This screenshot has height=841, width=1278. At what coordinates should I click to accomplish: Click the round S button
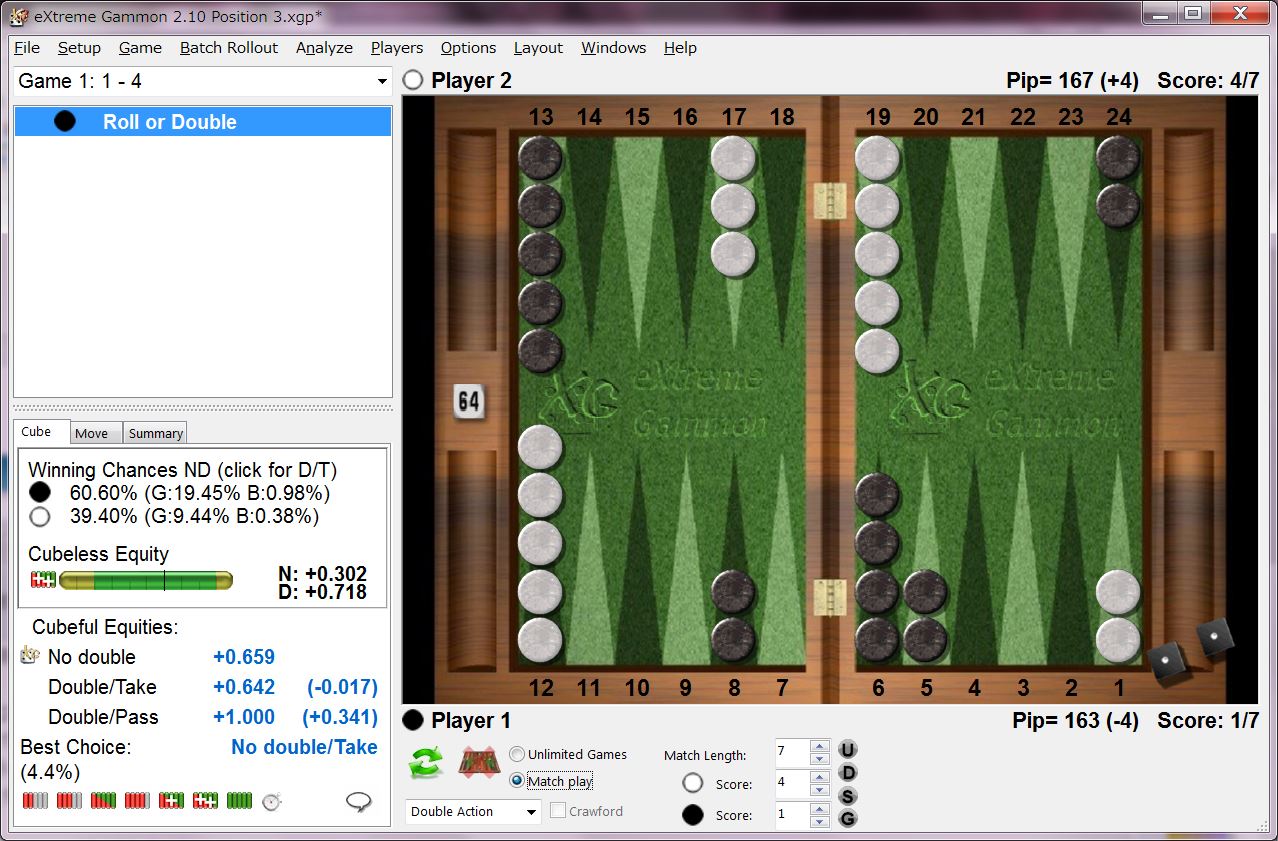(x=848, y=796)
